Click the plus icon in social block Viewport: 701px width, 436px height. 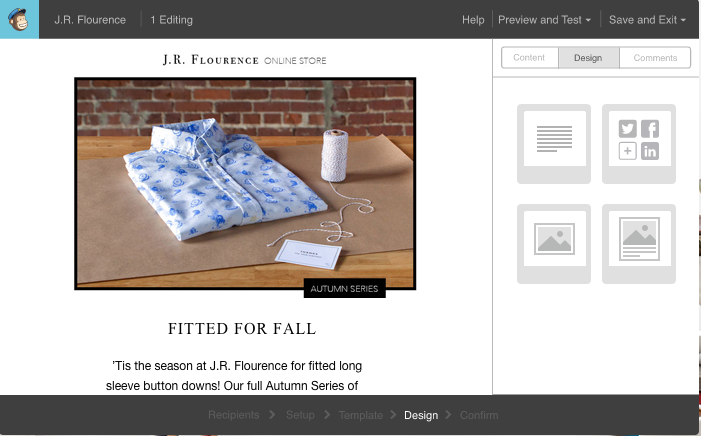628,151
